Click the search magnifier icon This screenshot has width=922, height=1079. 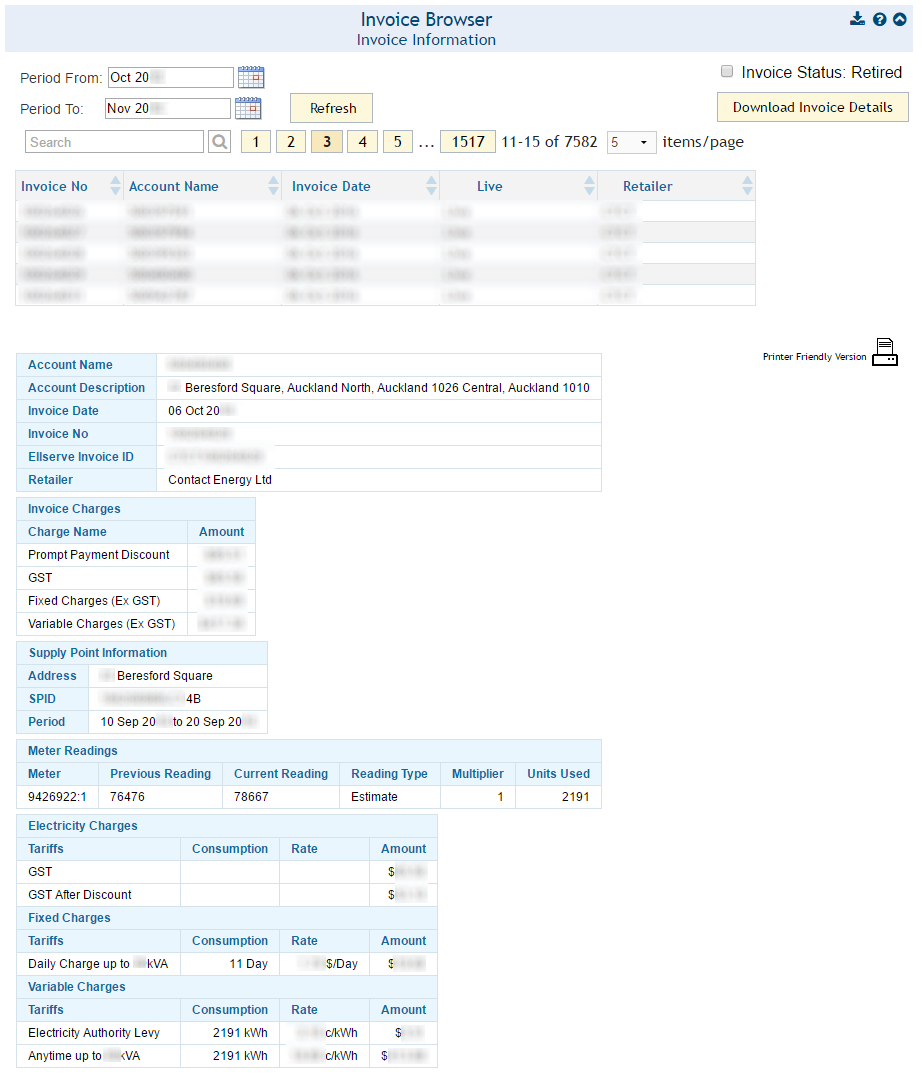pos(220,142)
